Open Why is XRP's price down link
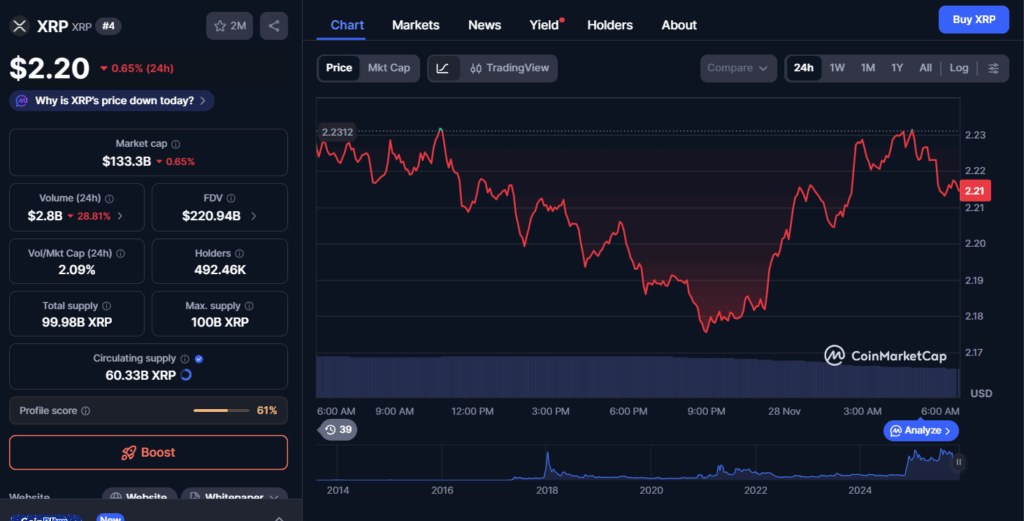 [112, 100]
